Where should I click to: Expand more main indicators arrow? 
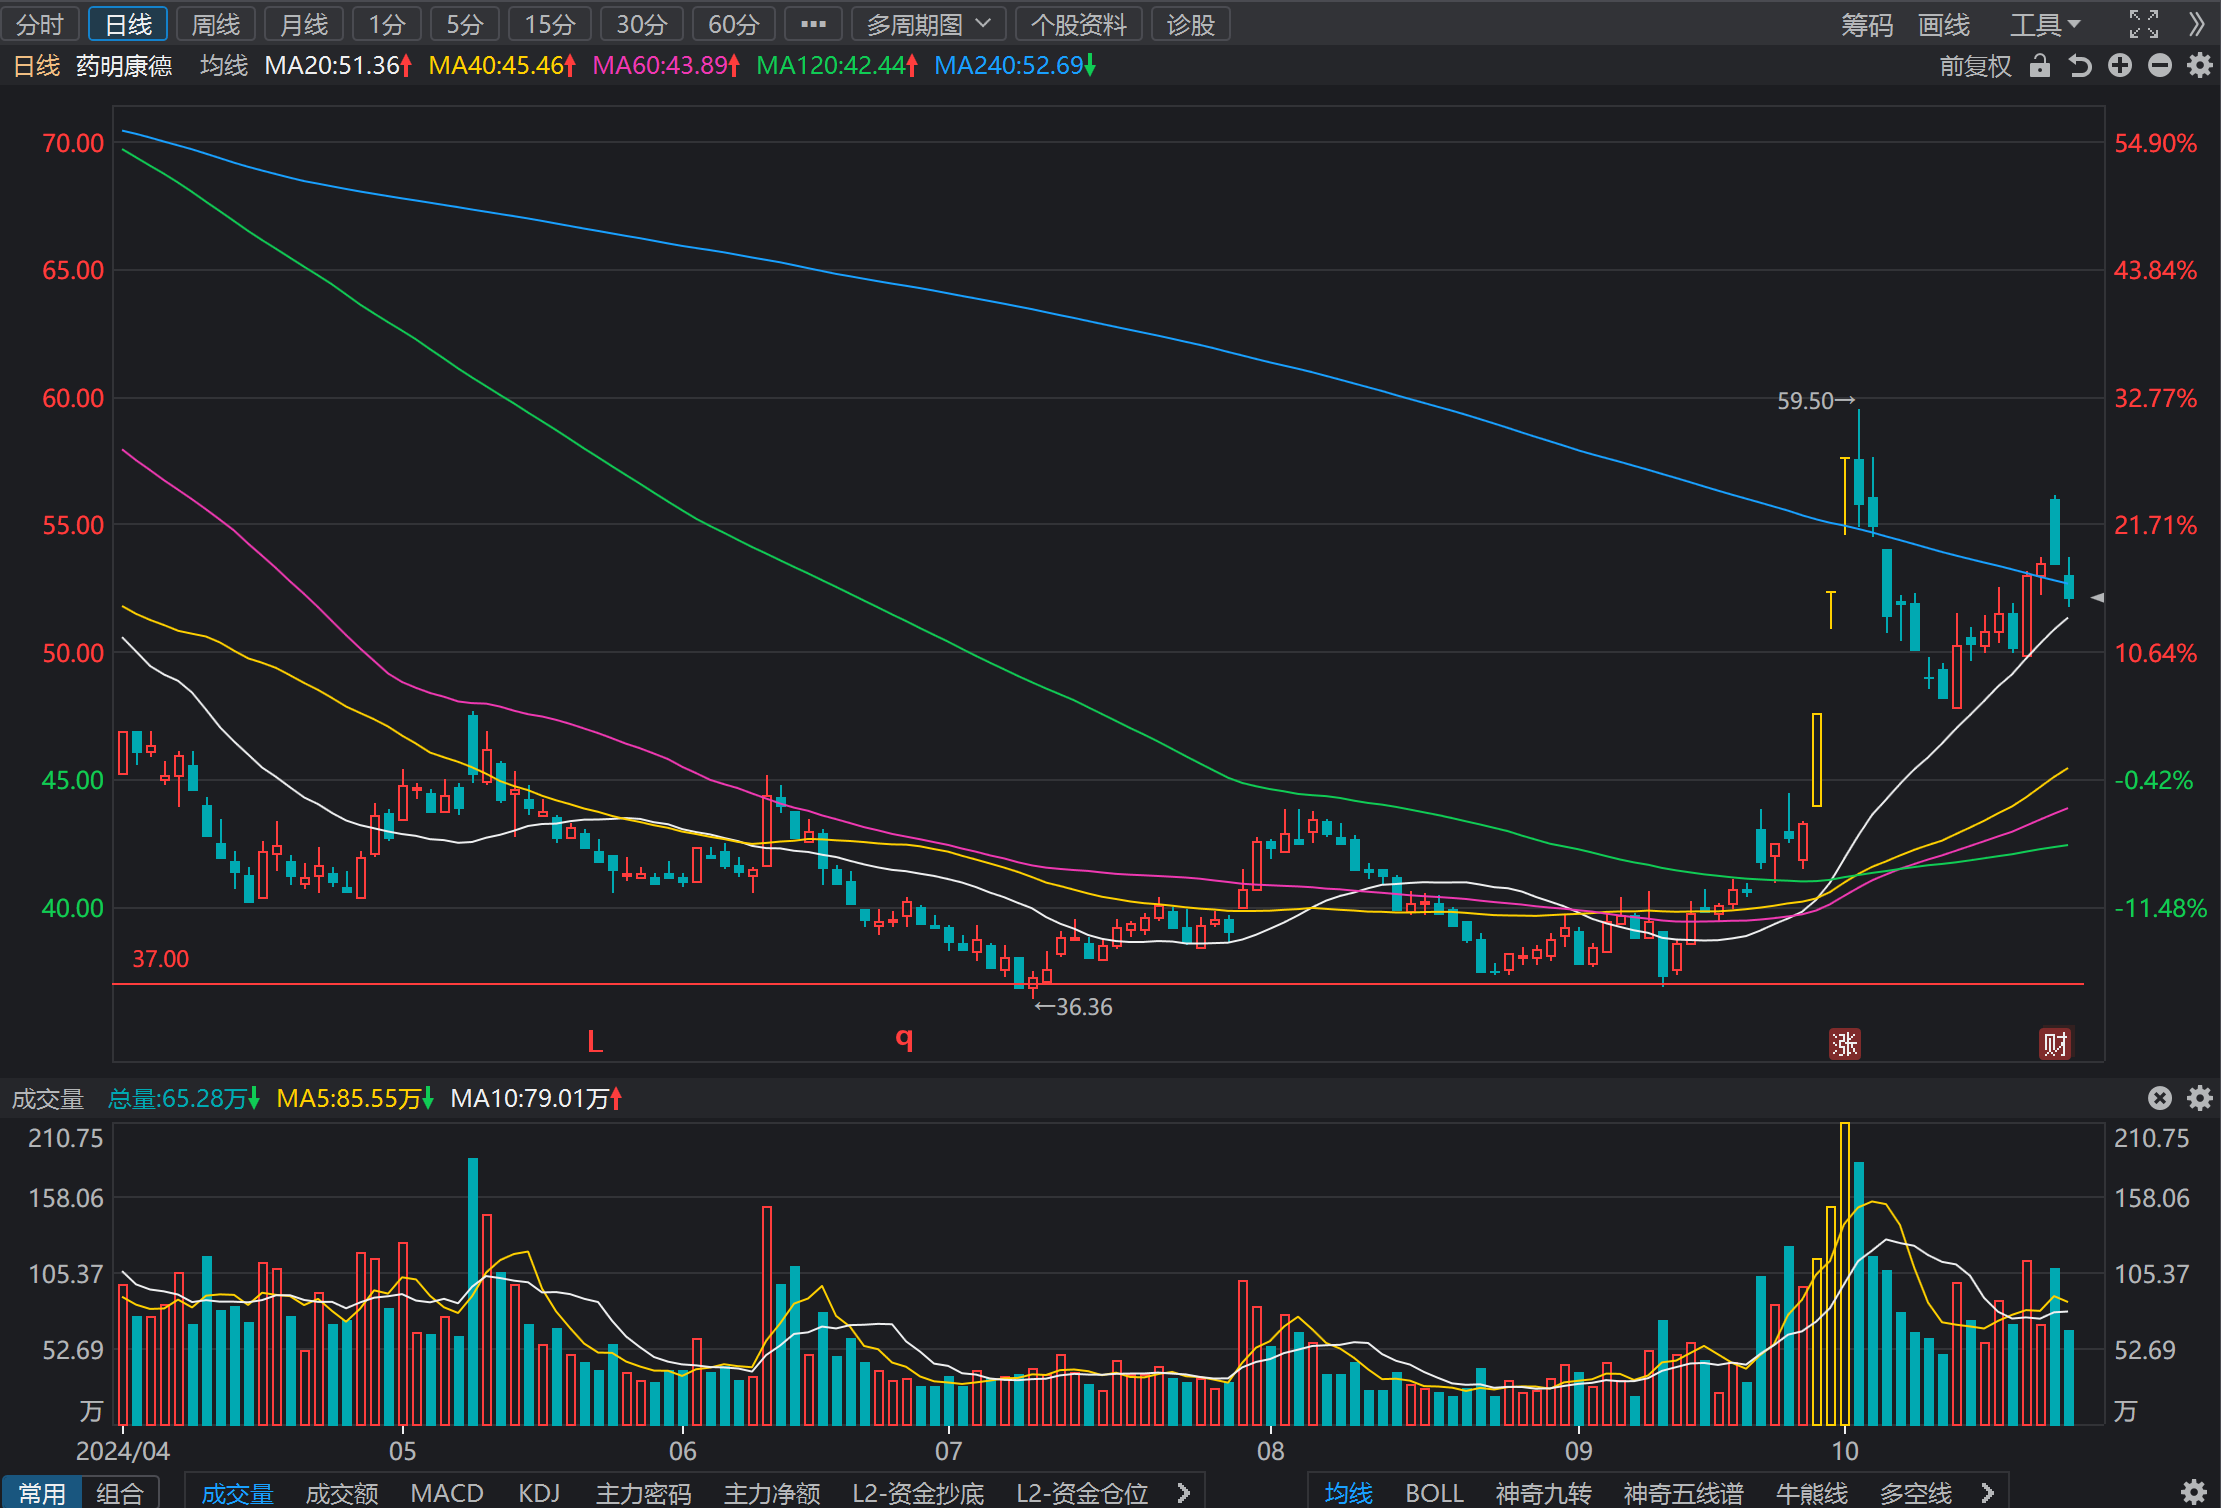[1988, 1493]
